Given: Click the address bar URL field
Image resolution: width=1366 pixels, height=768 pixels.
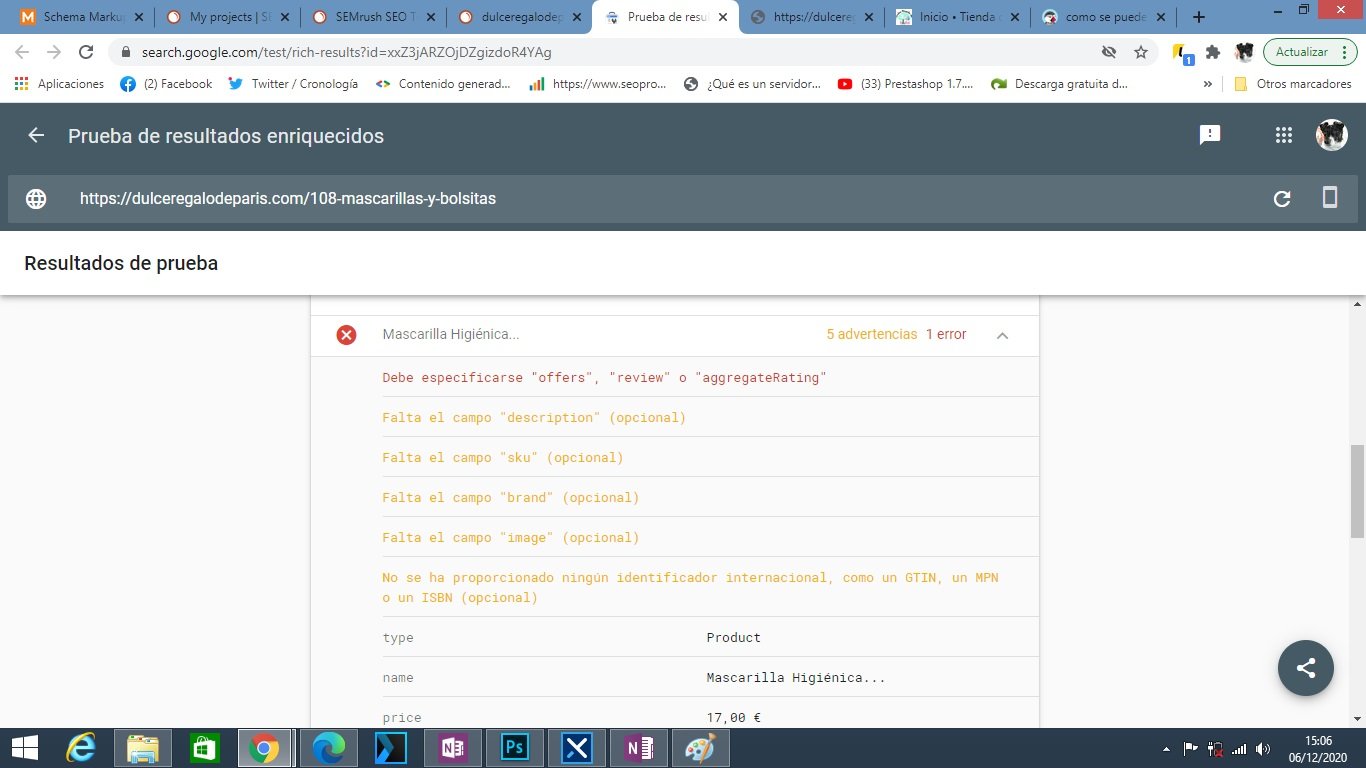Looking at the screenshot, I should click(610, 52).
